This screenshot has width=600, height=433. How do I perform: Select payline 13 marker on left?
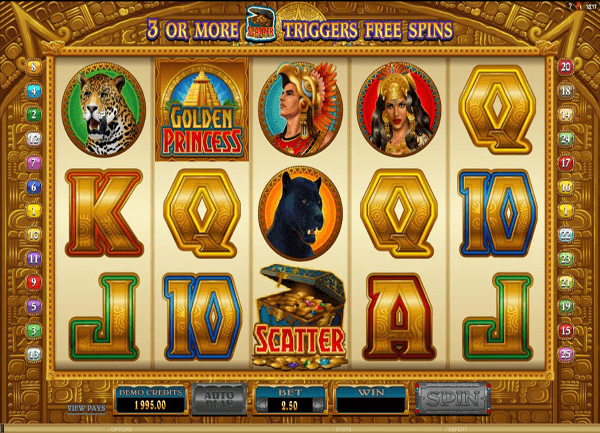(x=34, y=354)
